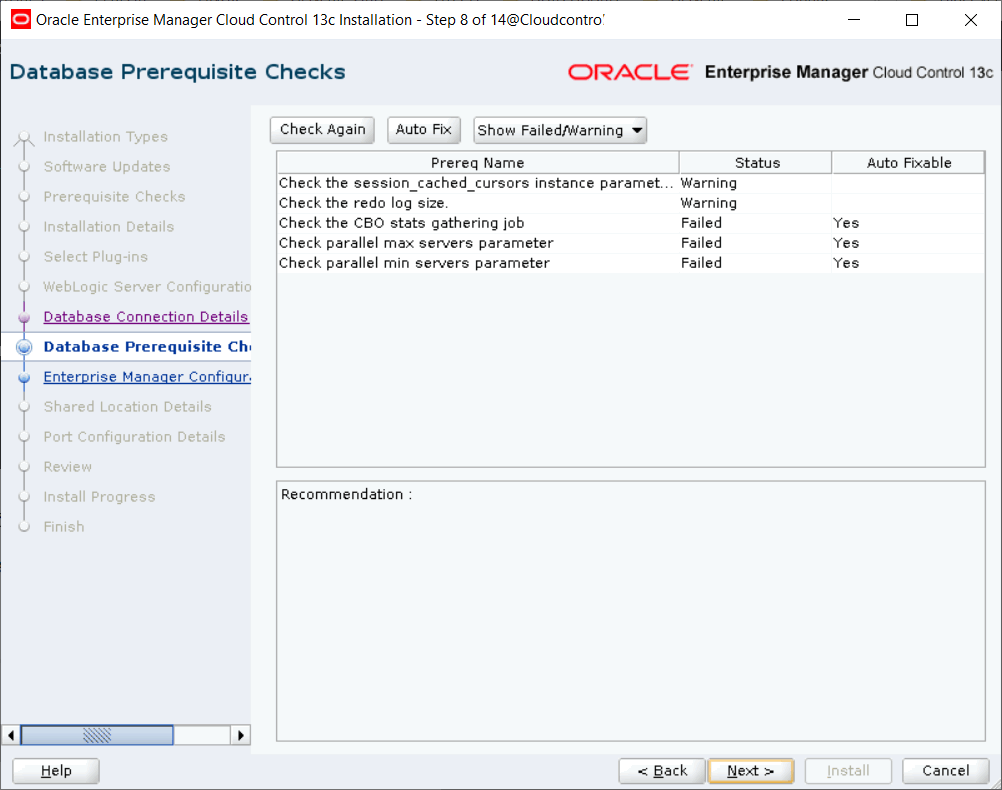Click the Failed status for parallel max servers
The height and width of the screenshot is (790, 1002).
[x=701, y=243]
